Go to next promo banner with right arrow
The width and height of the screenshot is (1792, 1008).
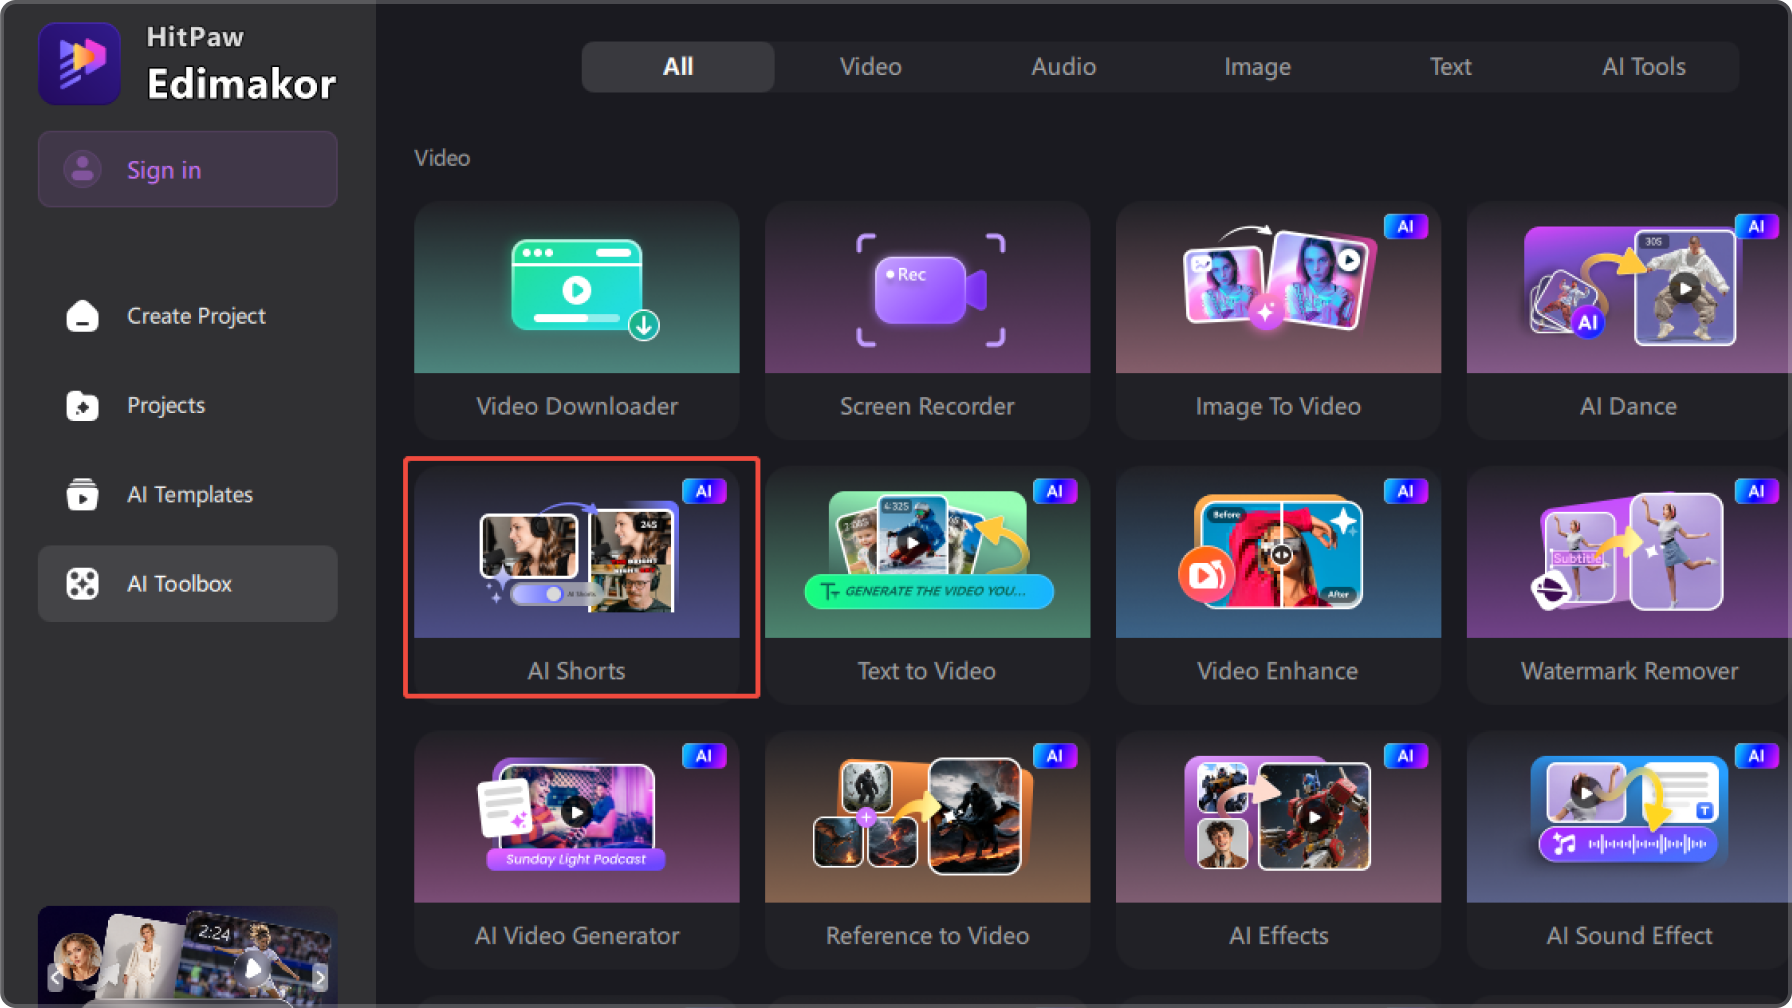click(x=320, y=976)
